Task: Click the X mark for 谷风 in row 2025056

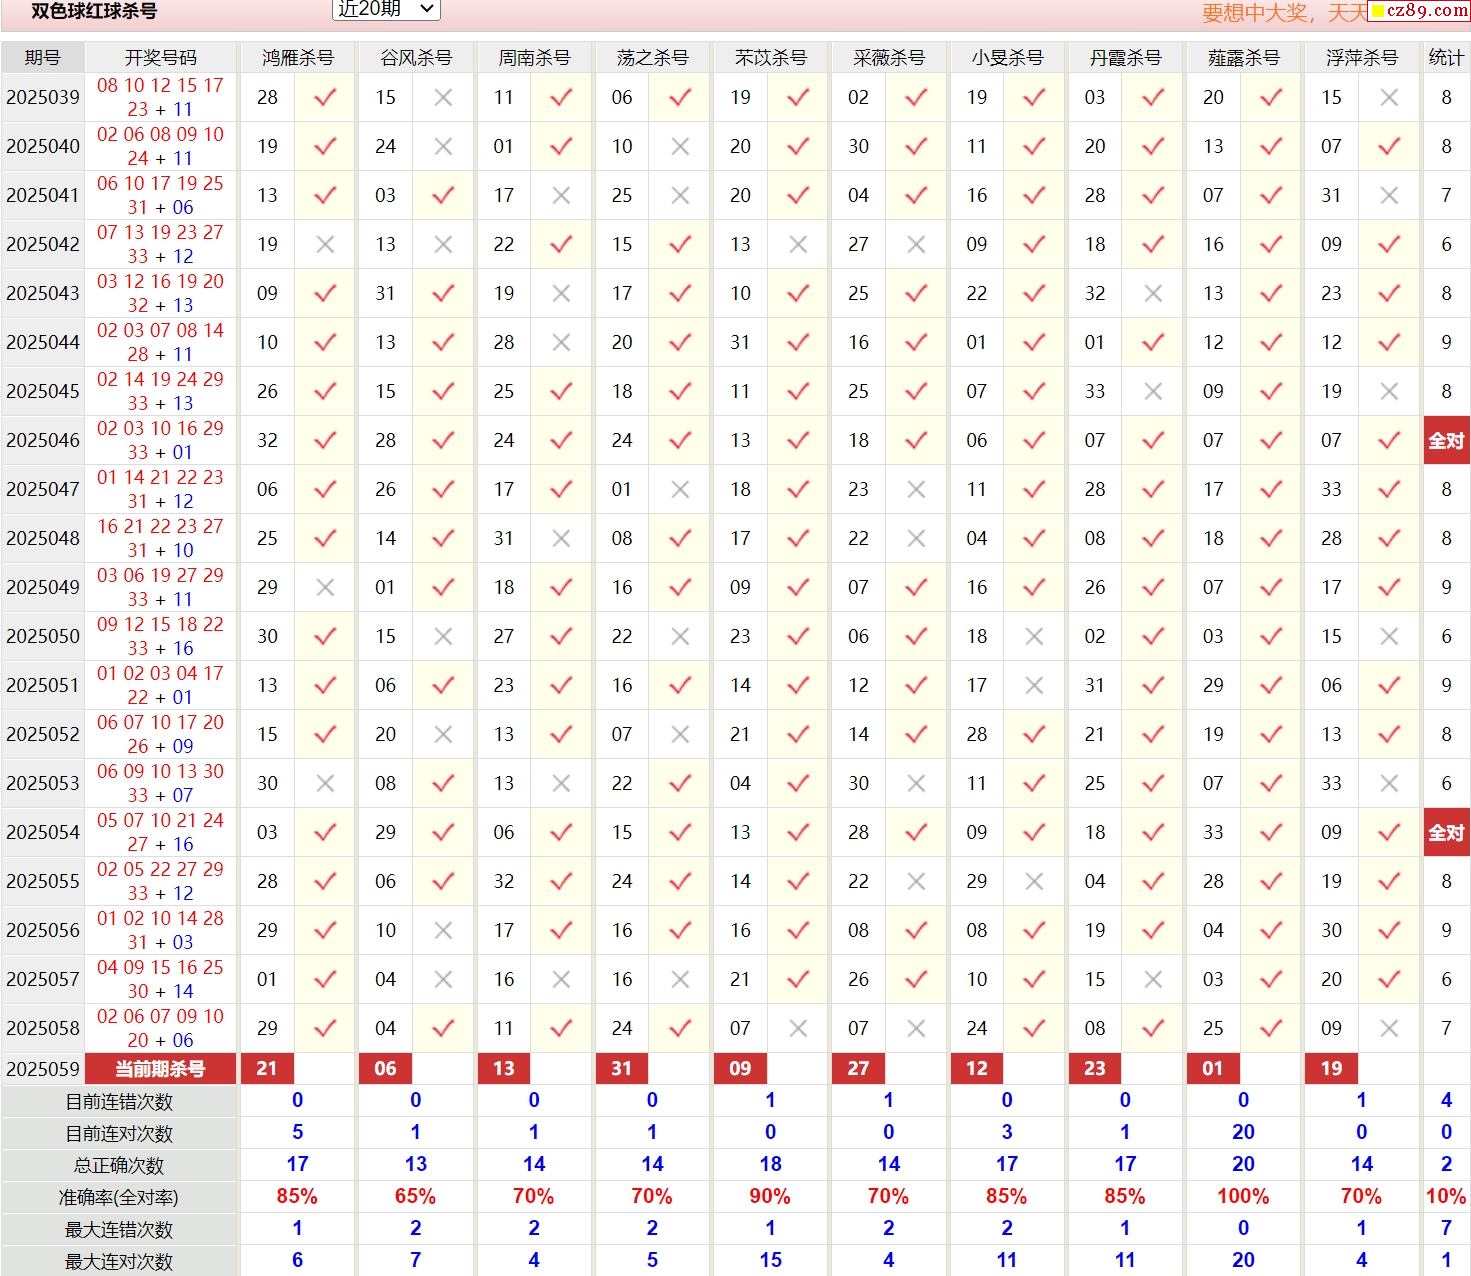Action: tap(443, 931)
